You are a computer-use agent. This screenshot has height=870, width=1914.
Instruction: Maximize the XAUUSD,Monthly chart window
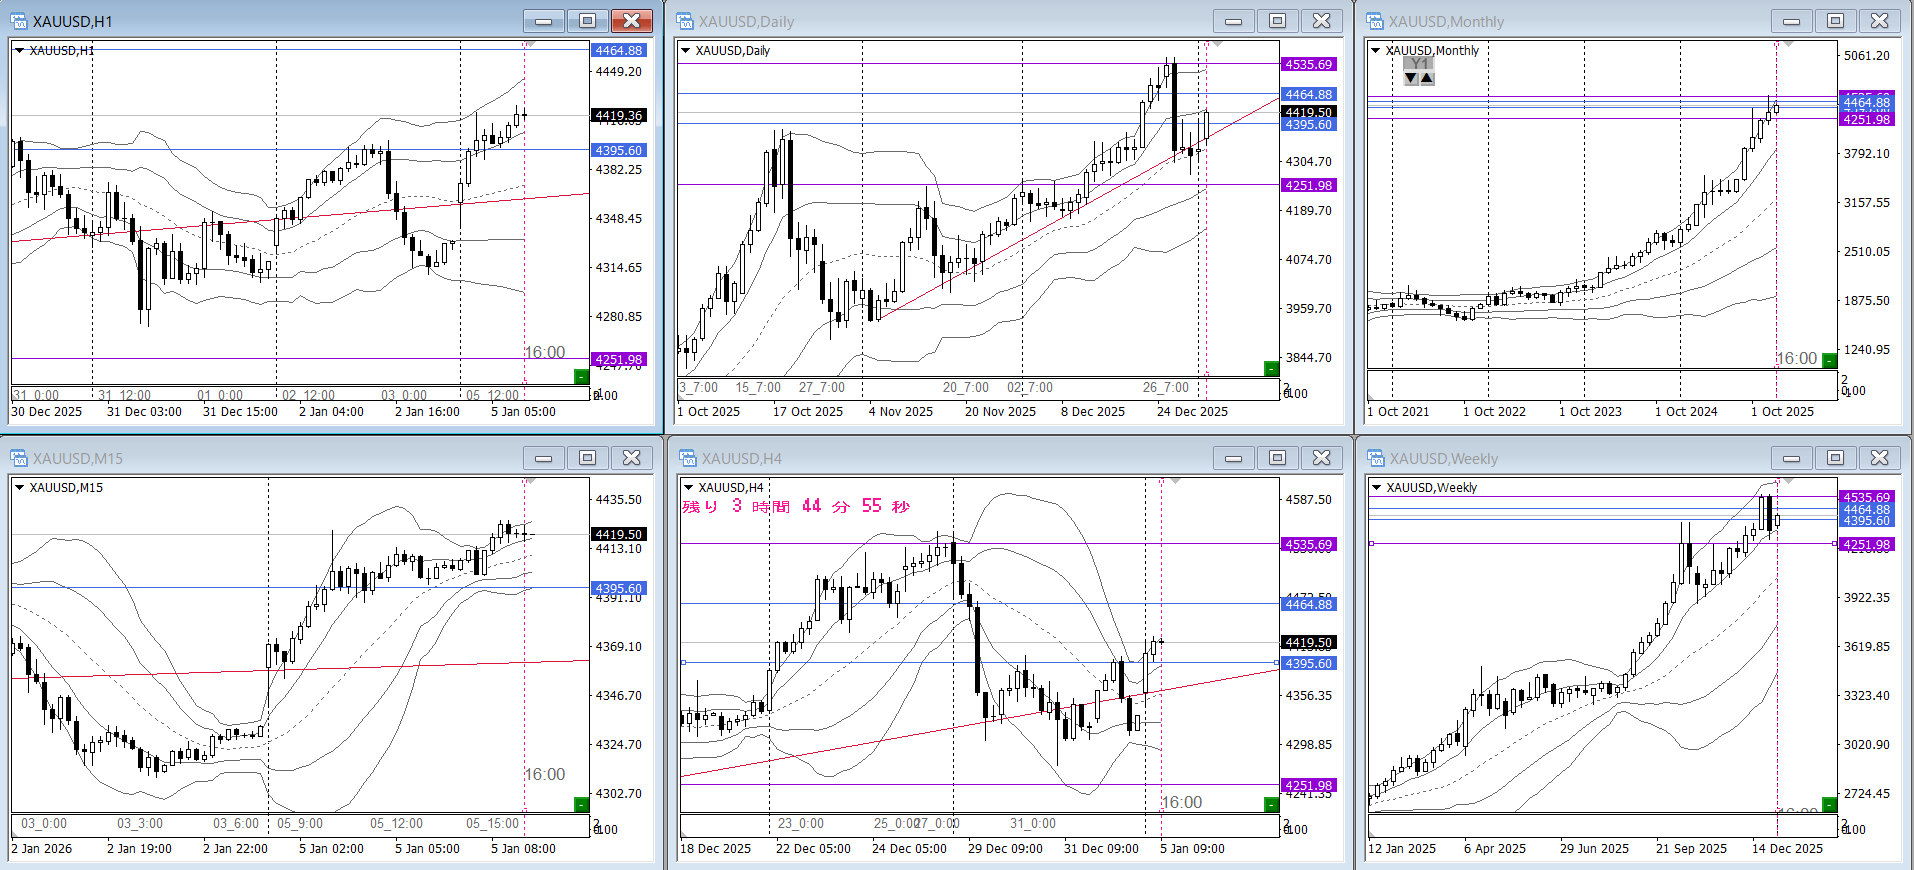(1835, 21)
